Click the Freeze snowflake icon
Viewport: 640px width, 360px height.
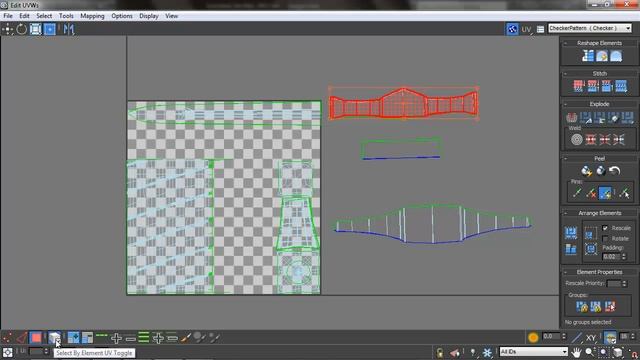[x=487, y=352]
